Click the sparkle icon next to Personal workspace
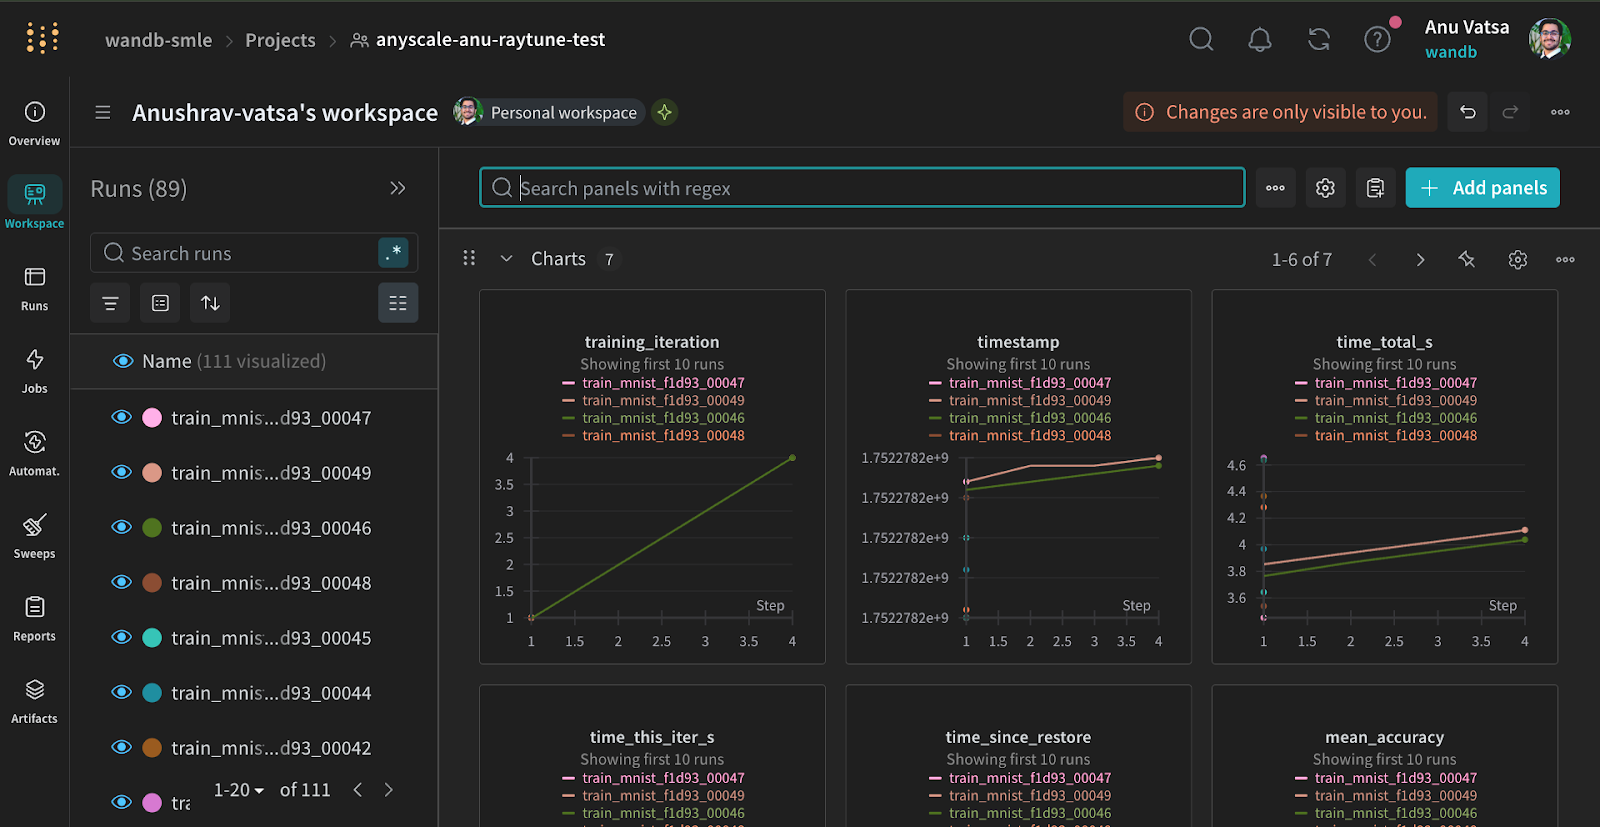The height and width of the screenshot is (827, 1600). point(664,112)
